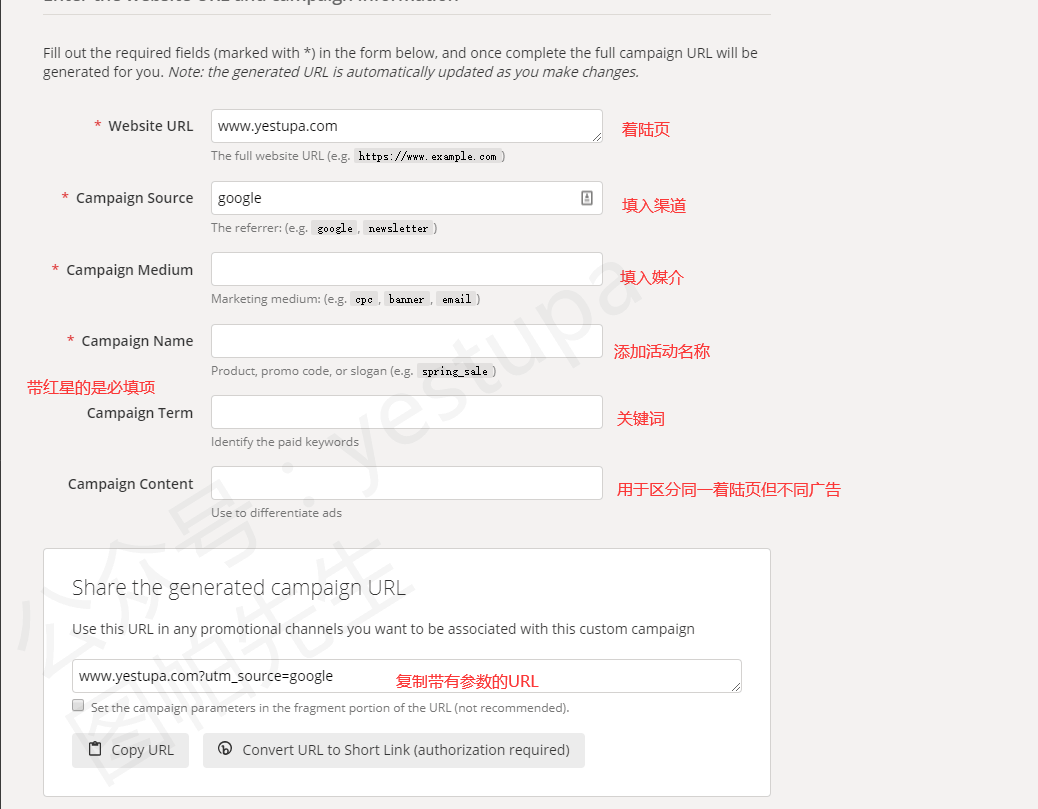1038x809 pixels.
Task: Click the generated campaign URL text box
Action: pos(406,676)
